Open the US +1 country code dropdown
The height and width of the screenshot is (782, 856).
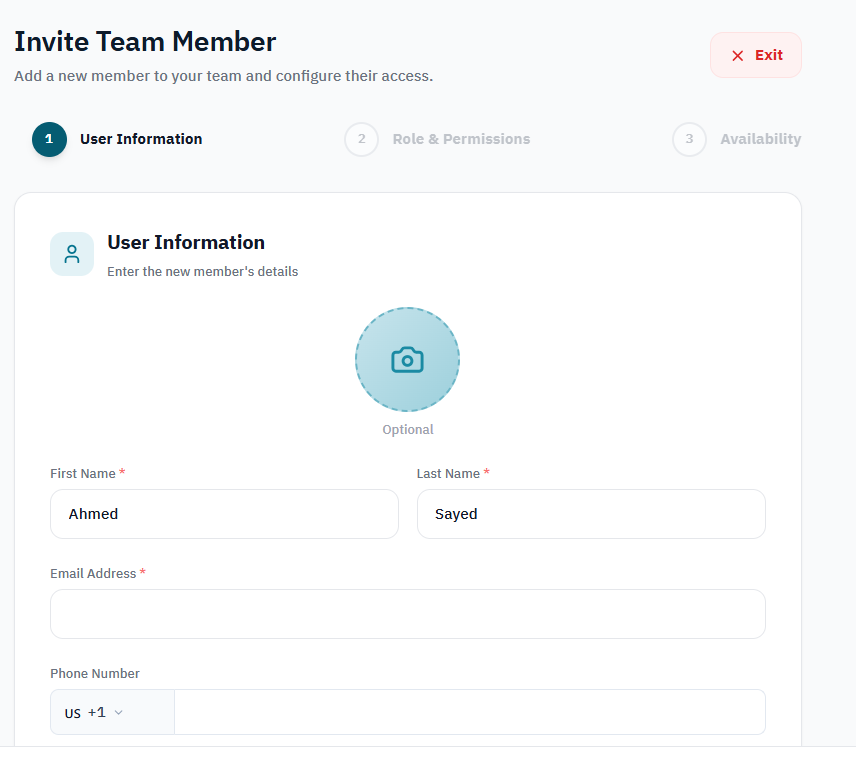pyautogui.click(x=112, y=712)
